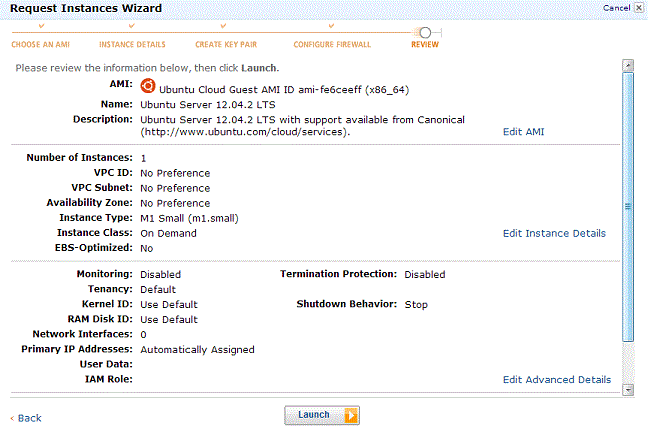Click the scrollbar down arrow
648x438 pixels.
coord(628,390)
